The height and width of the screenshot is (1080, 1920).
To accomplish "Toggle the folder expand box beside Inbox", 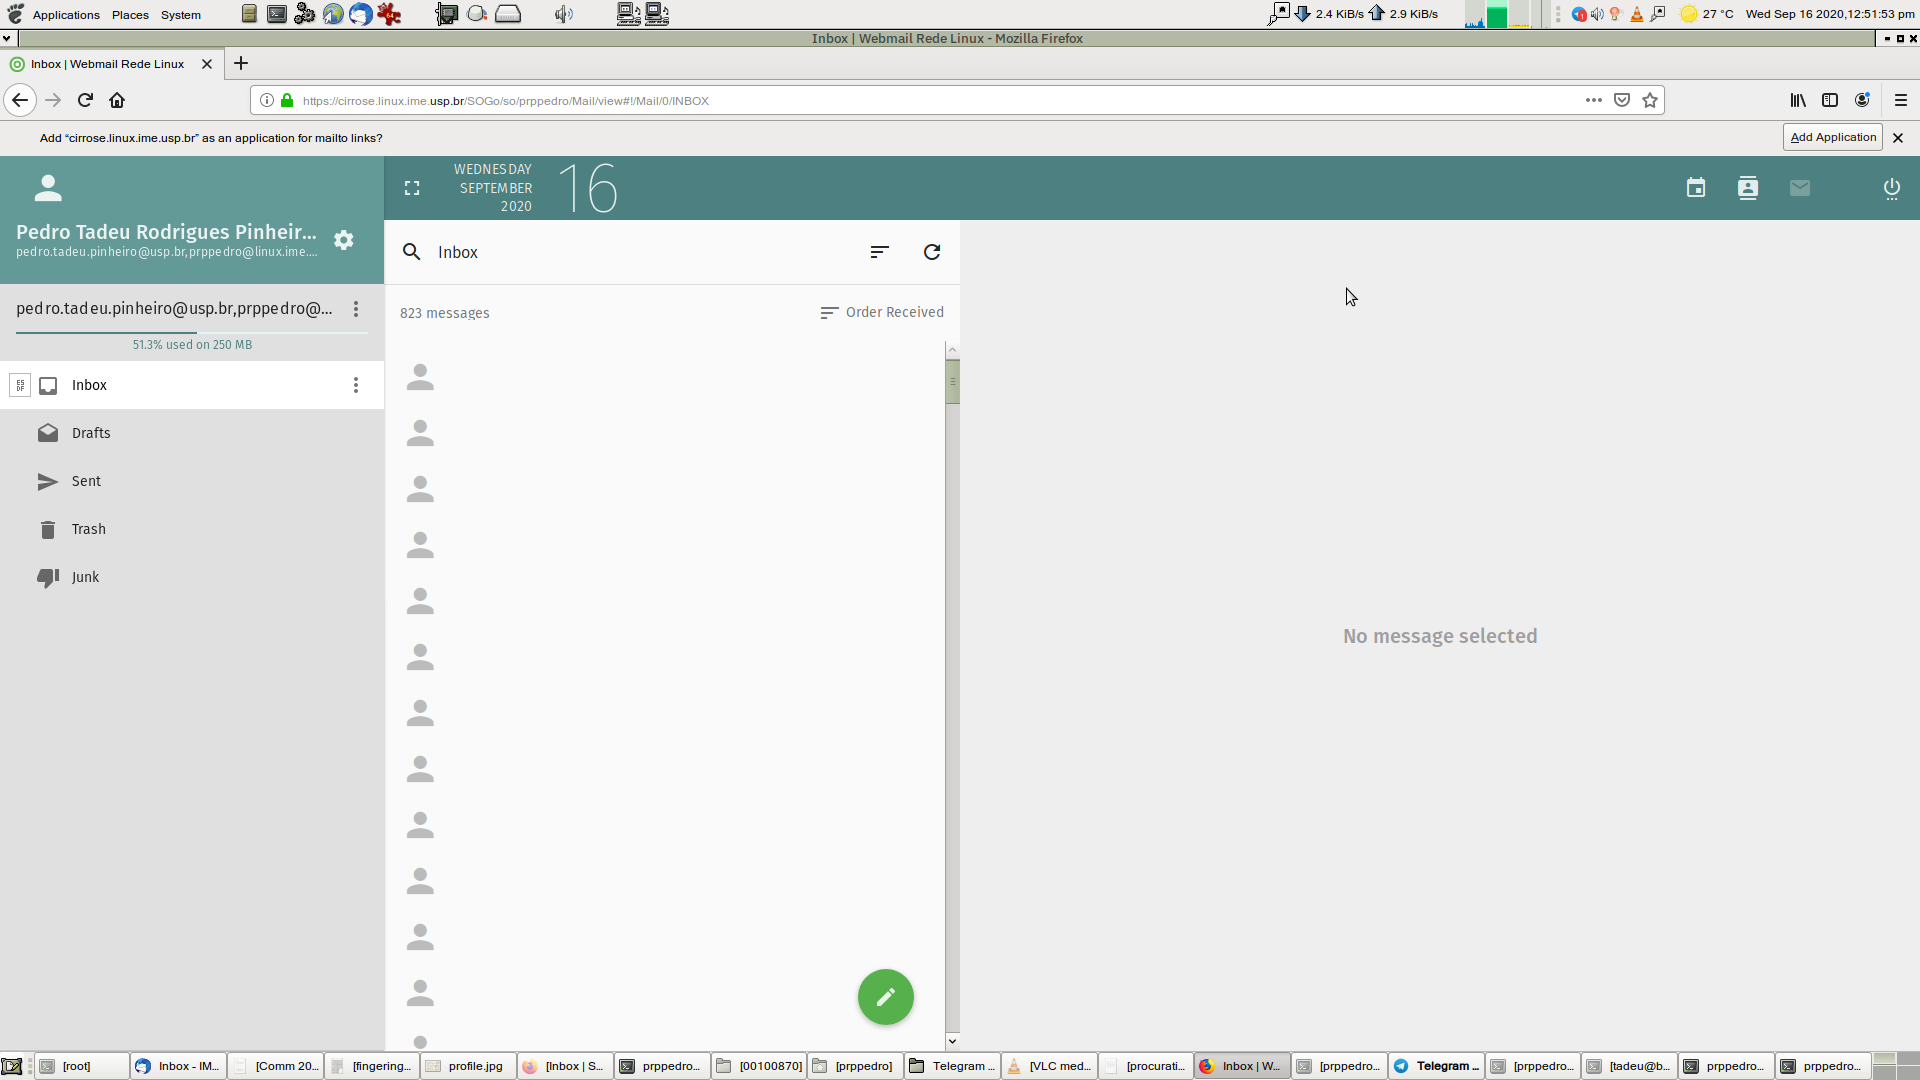I will [20, 385].
